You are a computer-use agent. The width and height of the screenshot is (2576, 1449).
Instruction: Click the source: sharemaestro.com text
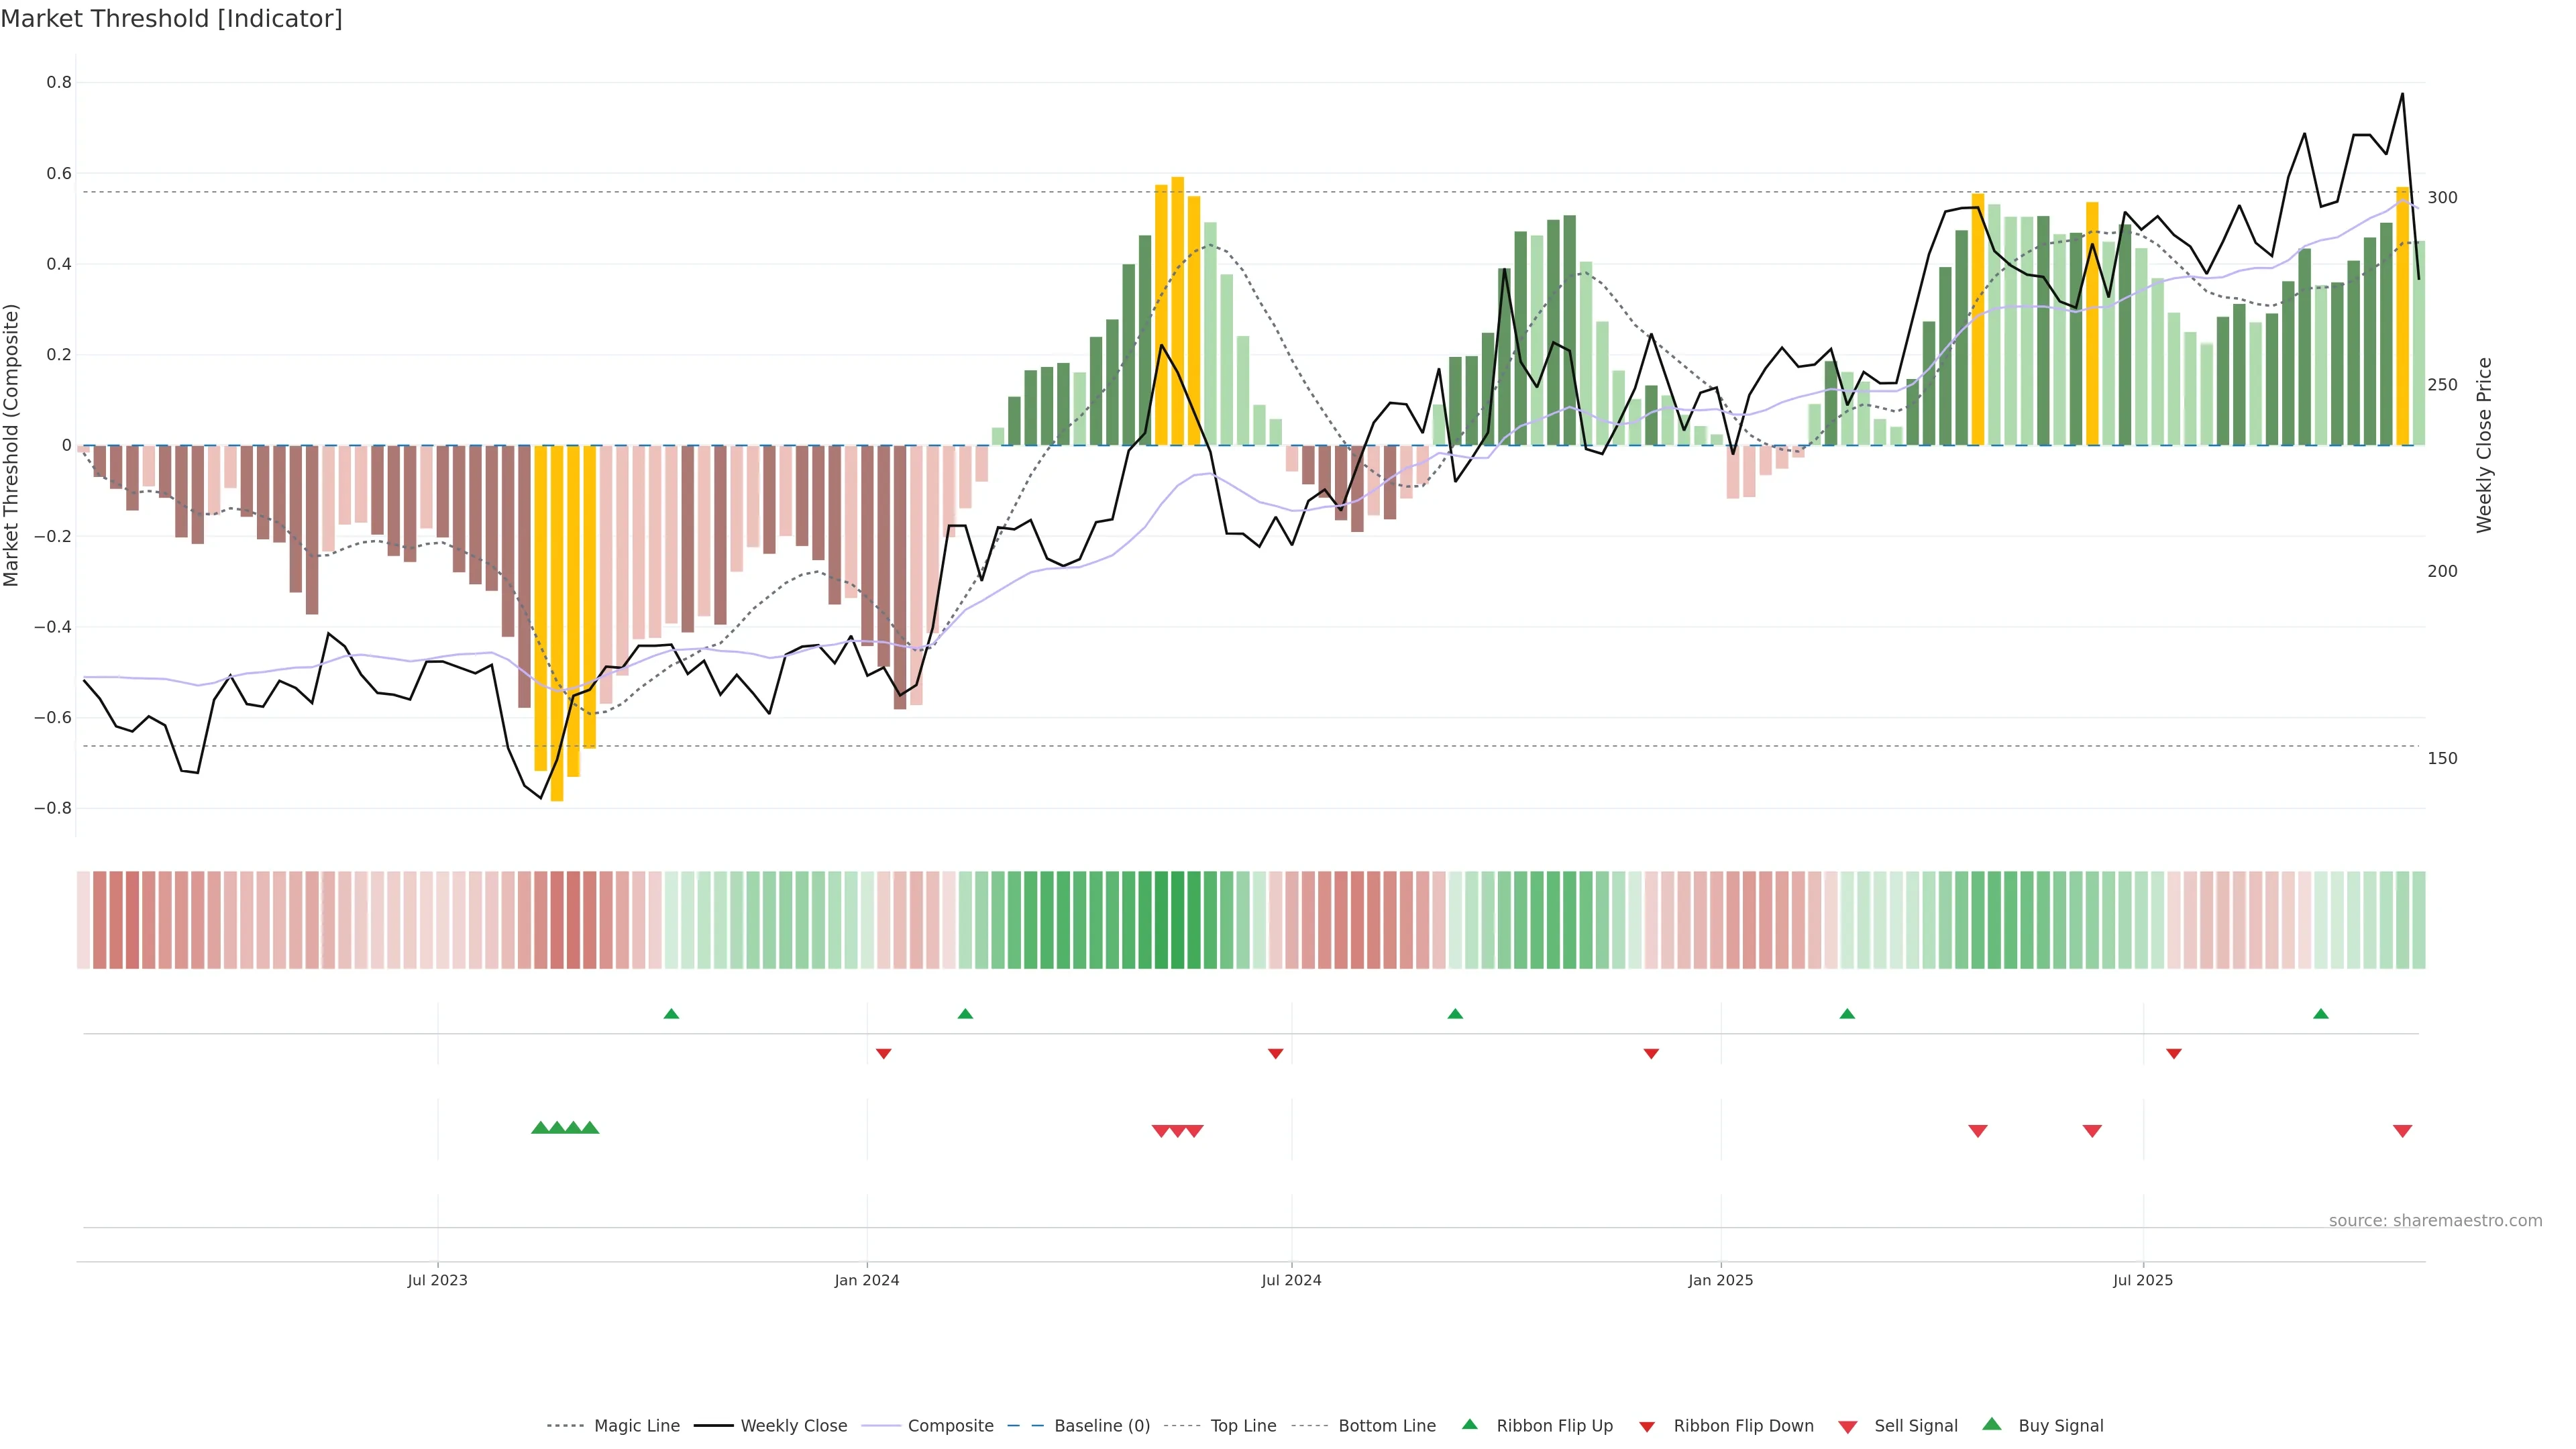[x=2435, y=1220]
